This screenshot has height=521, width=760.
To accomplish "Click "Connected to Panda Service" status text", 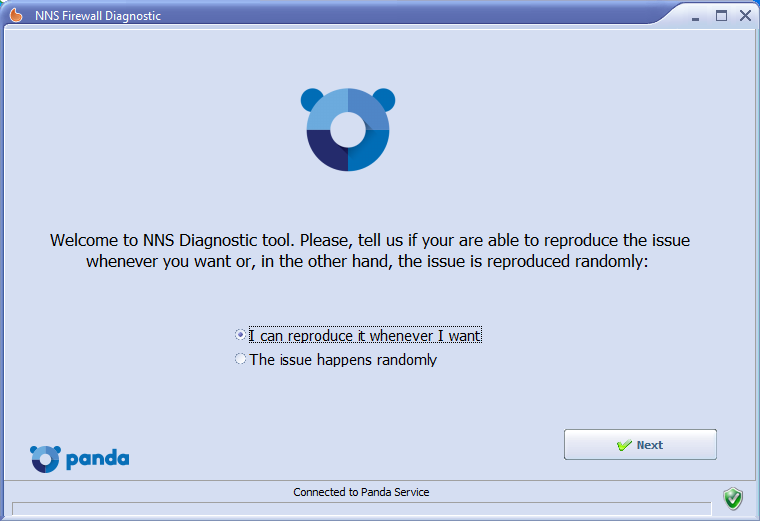I will (361, 492).
